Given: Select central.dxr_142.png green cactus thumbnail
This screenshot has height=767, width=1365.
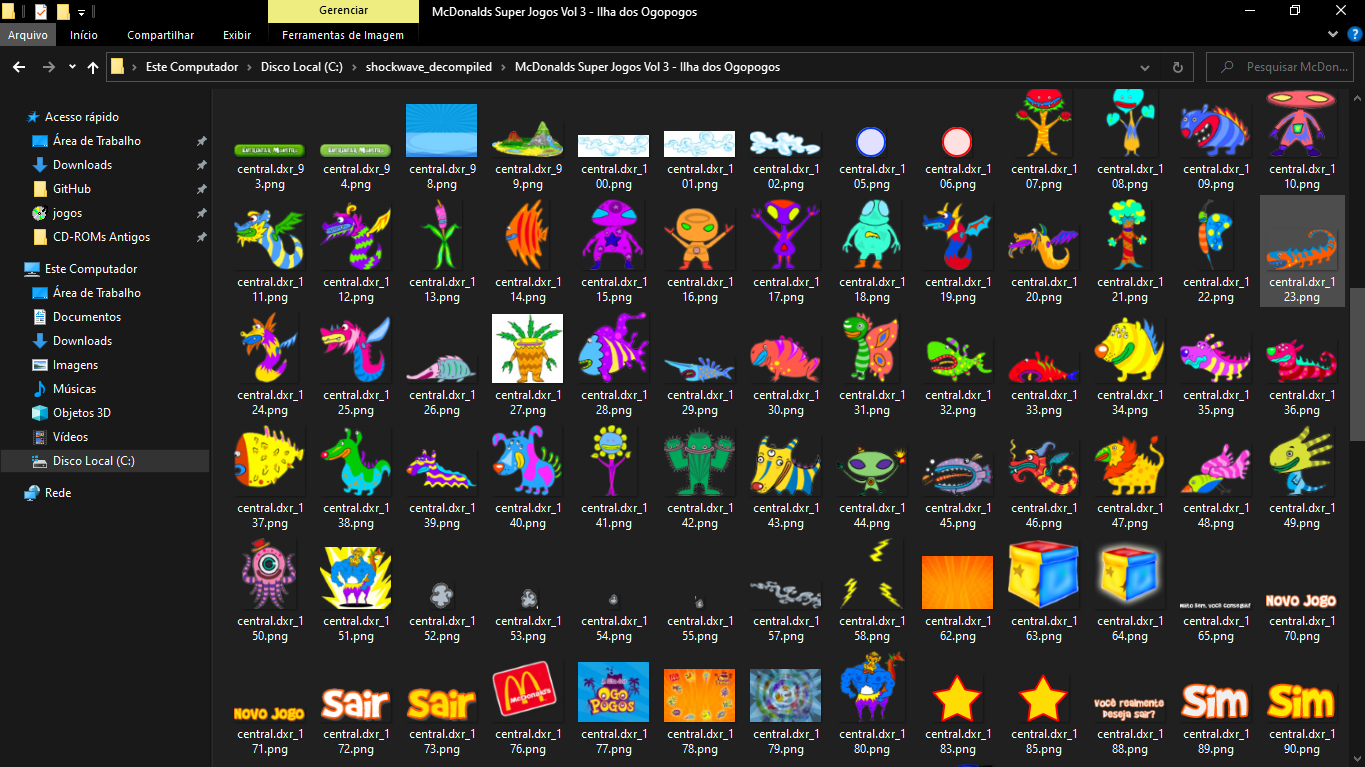Looking at the screenshot, I should click(x=700, y=462).
